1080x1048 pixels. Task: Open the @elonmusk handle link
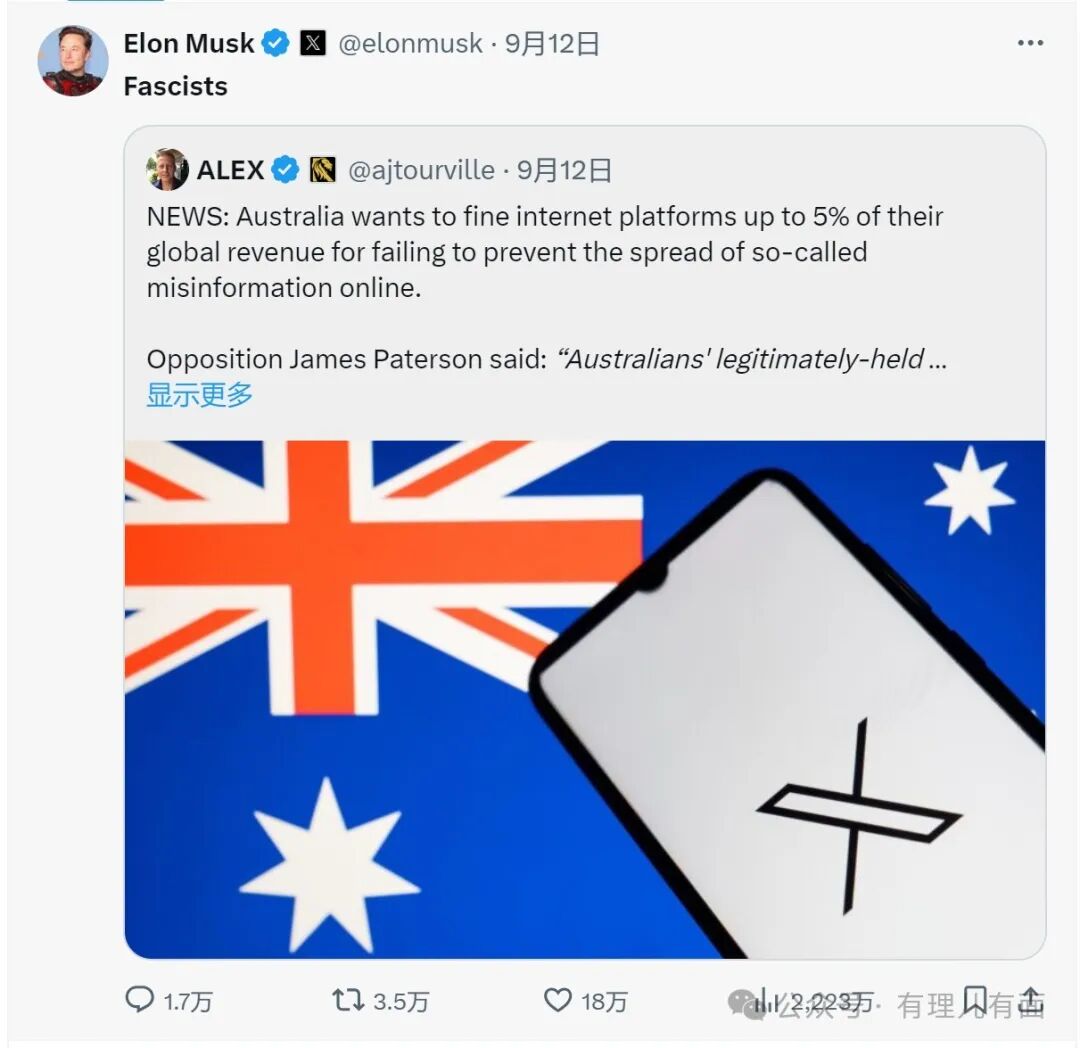click(x=411, y=44)
